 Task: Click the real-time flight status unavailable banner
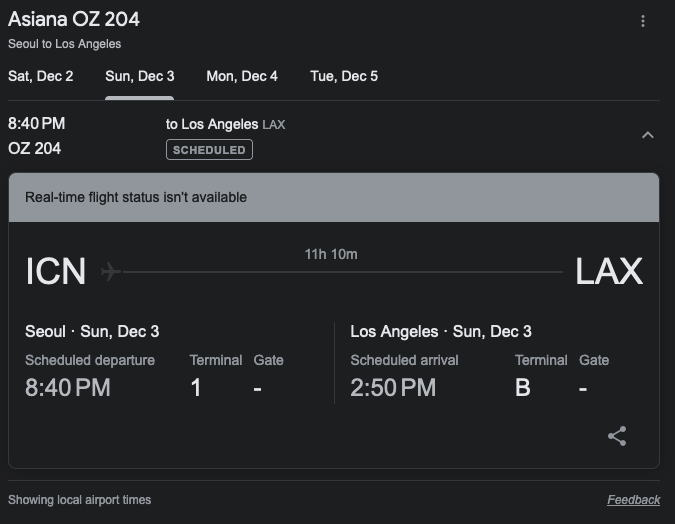point(334,198)
